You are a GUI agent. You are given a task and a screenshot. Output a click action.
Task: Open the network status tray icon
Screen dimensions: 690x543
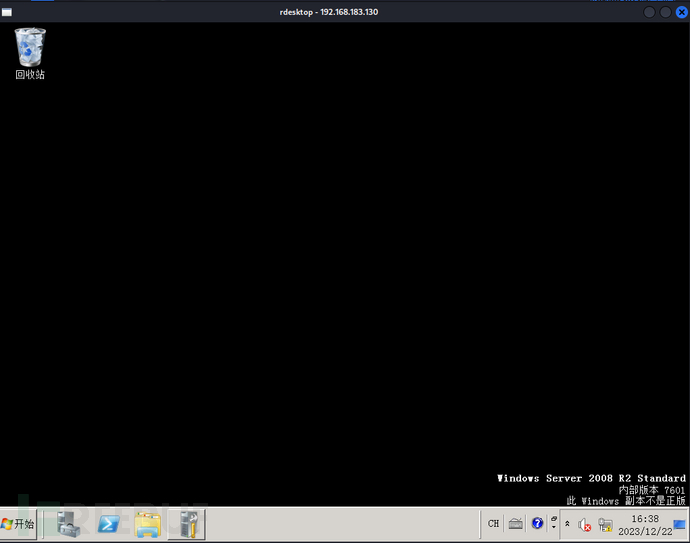pyautogui.click(x=605, y=524)
